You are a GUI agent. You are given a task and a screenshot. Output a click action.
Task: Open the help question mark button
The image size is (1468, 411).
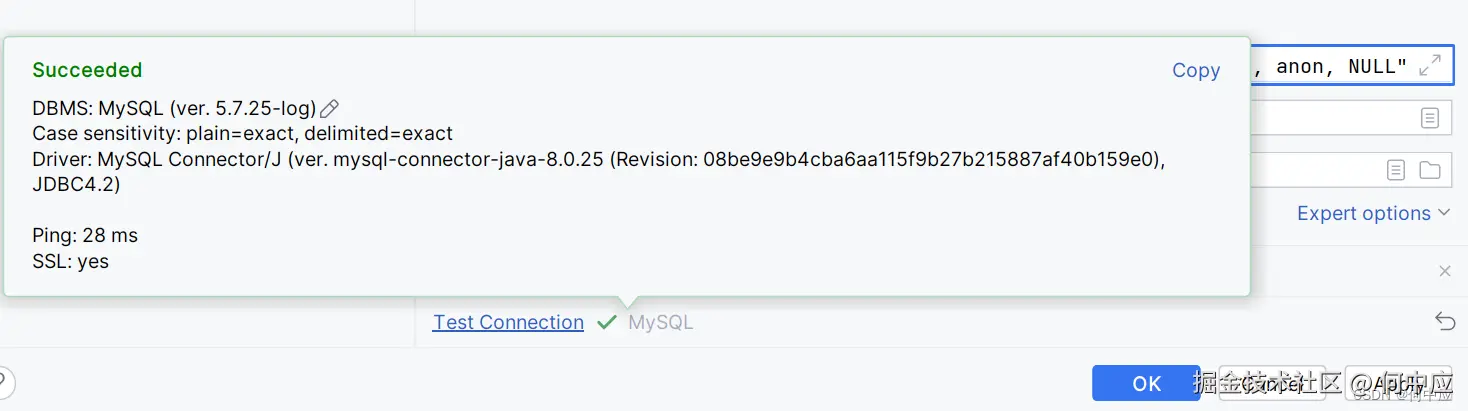(5, 382)
